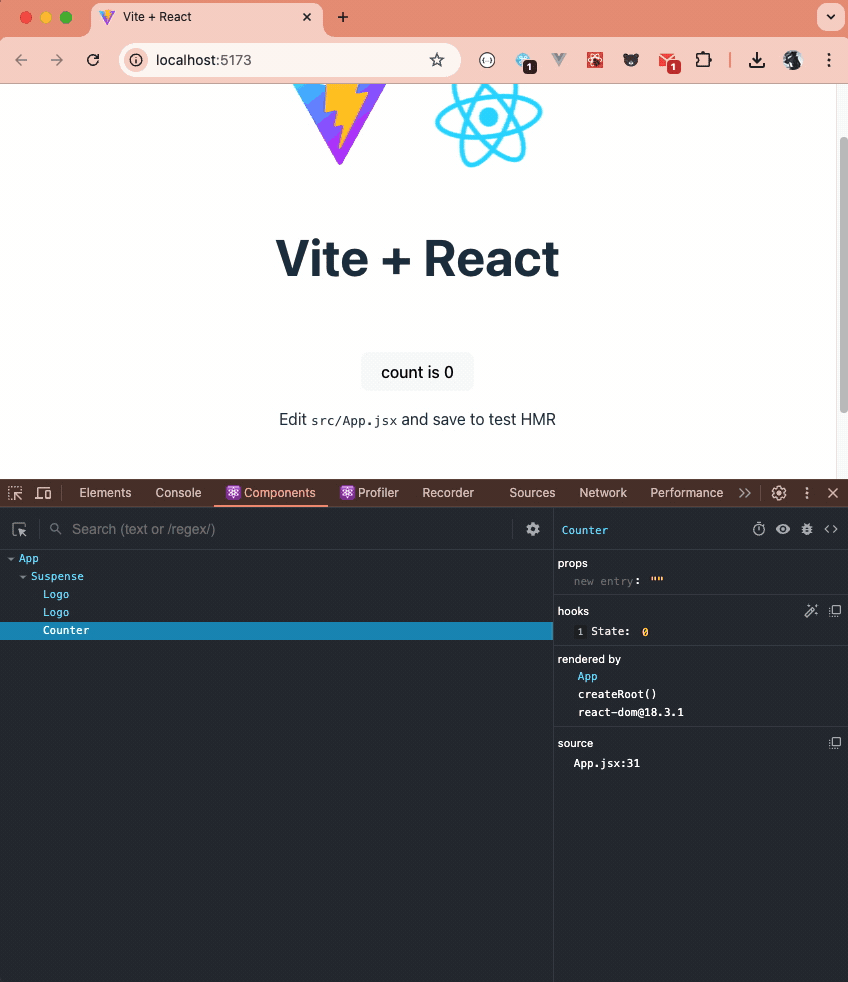Inspect matching DOM element with eye icon

[x=783, y=529]
